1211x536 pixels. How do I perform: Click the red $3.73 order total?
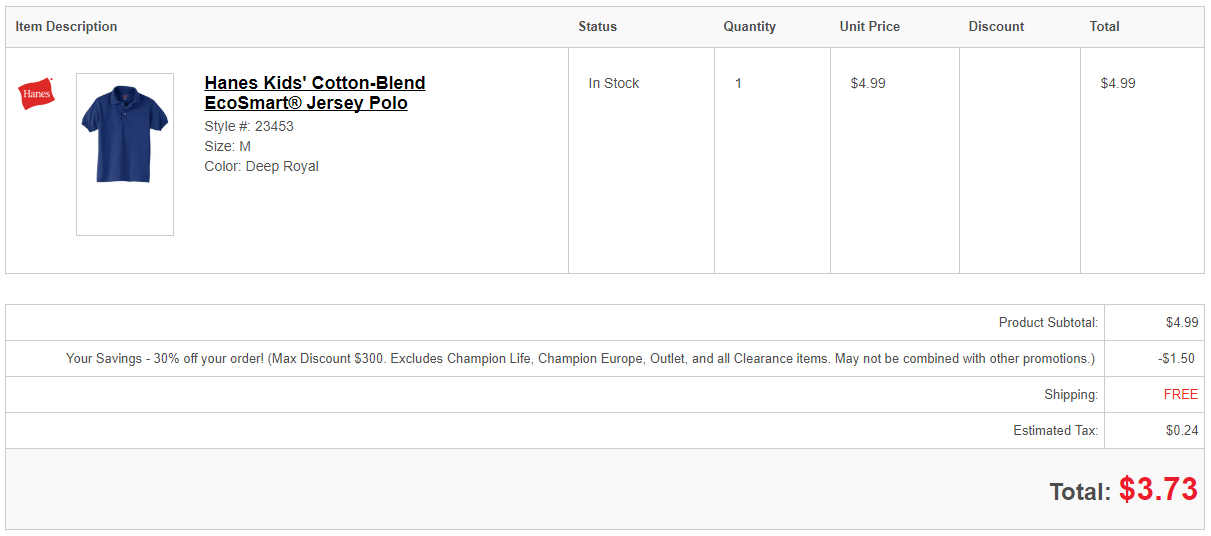pyautogui.click(x=1158, y=490)
